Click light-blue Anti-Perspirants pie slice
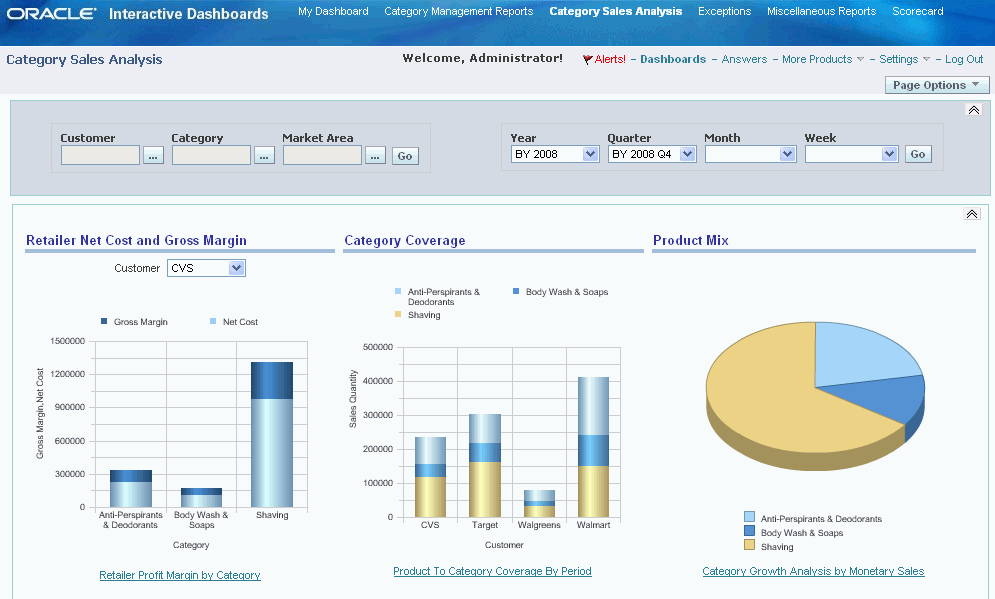This screenshot has width=995, height=599. click(x=857, y=355)
